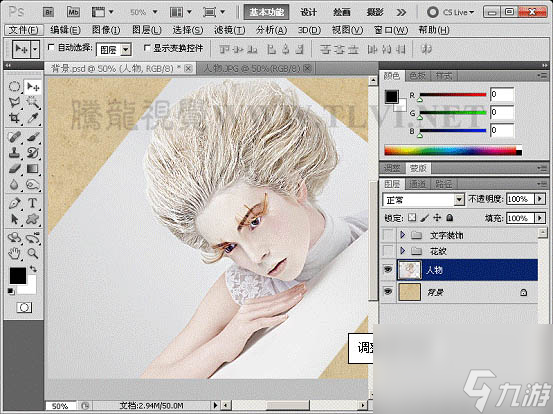This screenshot has width=553, height=414.
Task: Click the R value input field
Action: (x=502, y=94)
